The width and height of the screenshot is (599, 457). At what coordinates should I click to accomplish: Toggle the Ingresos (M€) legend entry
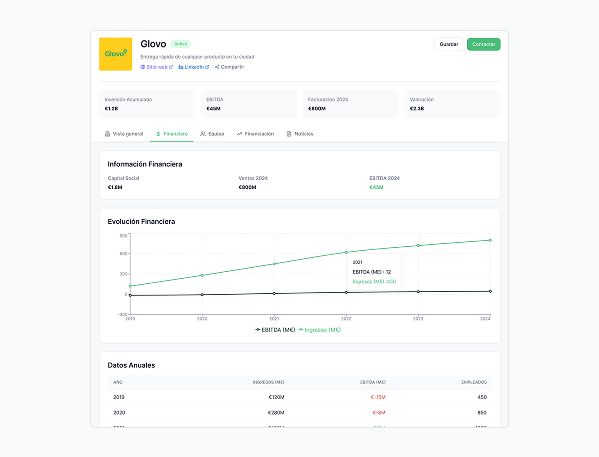pyautogui.click(x=319, y=330)
